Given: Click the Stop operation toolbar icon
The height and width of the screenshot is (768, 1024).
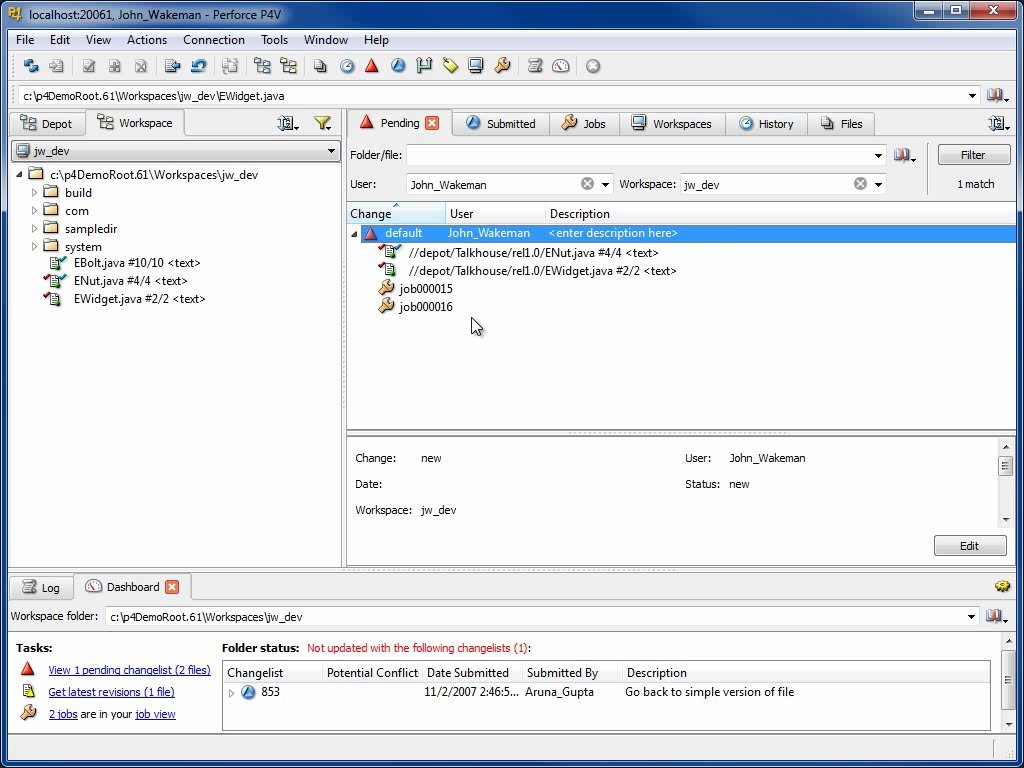Looking at the screenshot, I should point(593,66).
